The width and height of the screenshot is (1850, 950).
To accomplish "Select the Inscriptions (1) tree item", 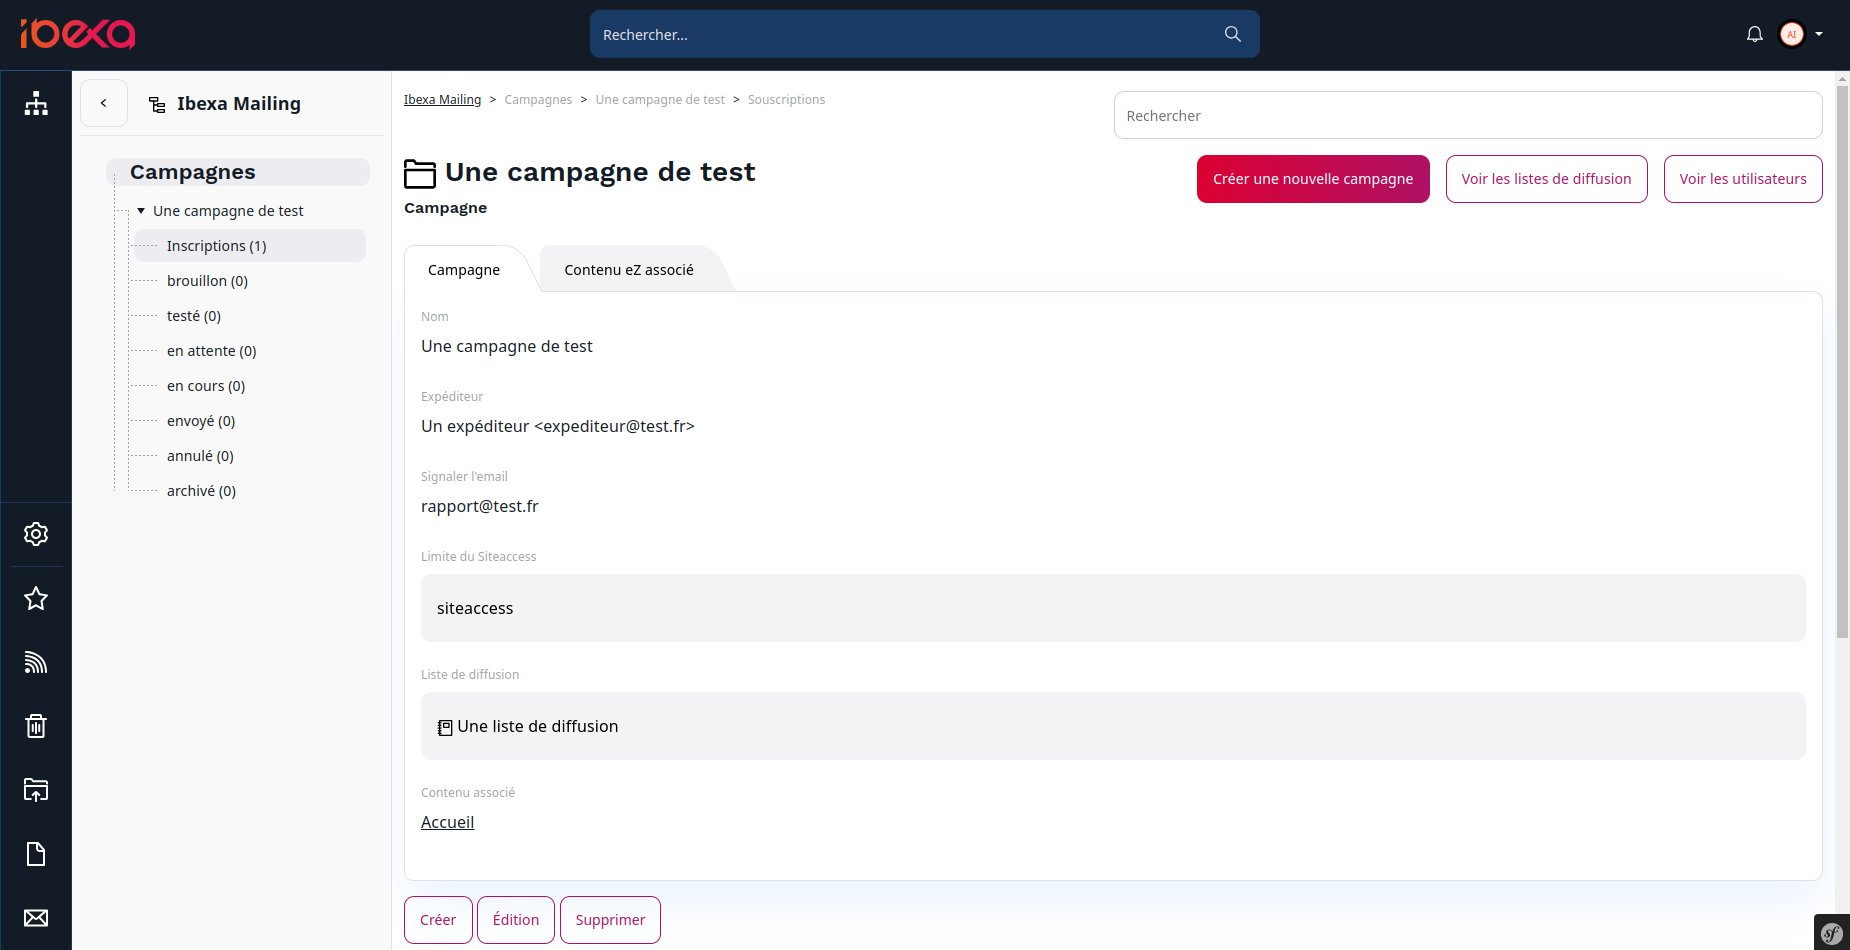I will tap(216, 245).
